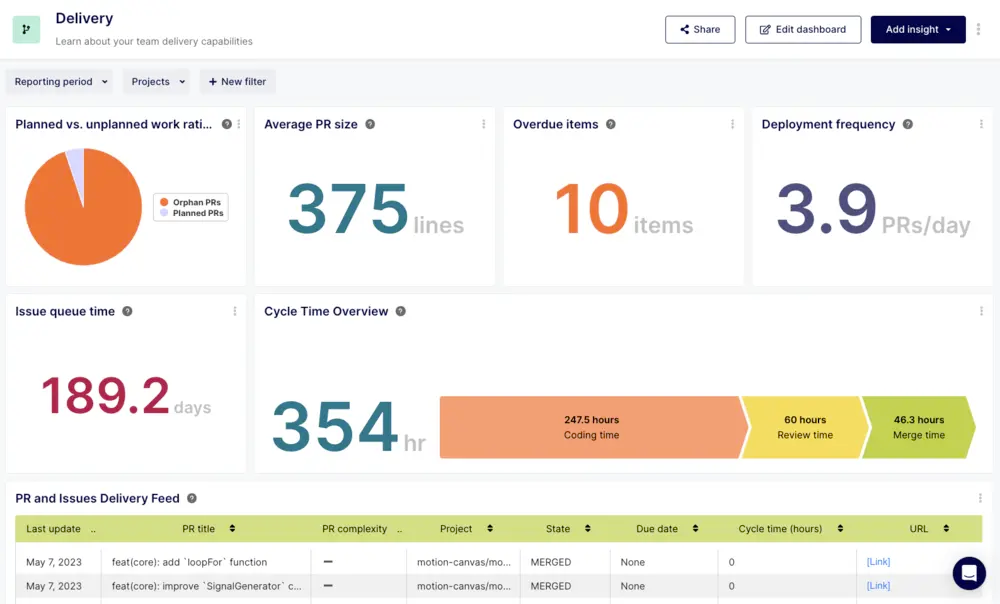Screen dimensions: 1000x604
Task: Click the Delivery branch icon in header
Action: click(26, 29)
